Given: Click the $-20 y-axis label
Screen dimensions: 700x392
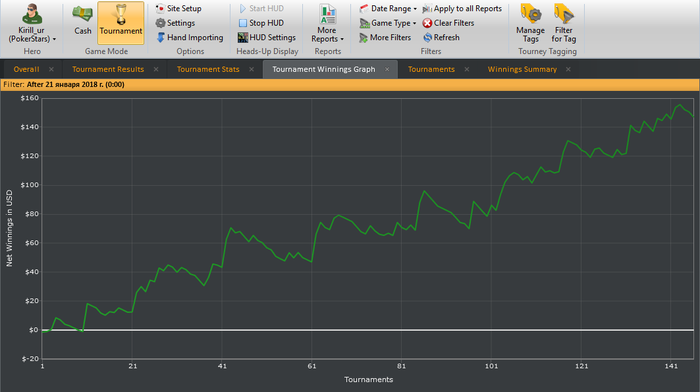Looking at the screenshot, I should pyautogui.click(x=30, y=359).
